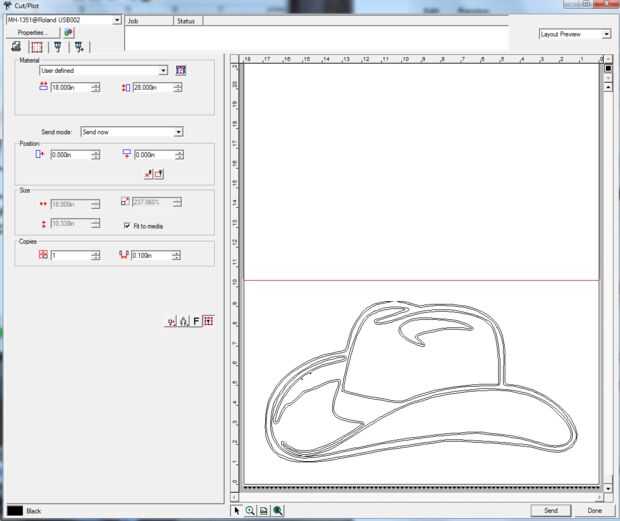Click the pointer select tool below preview
The width and height of the screenshot is (620, 521).
(x=237, y=510)
